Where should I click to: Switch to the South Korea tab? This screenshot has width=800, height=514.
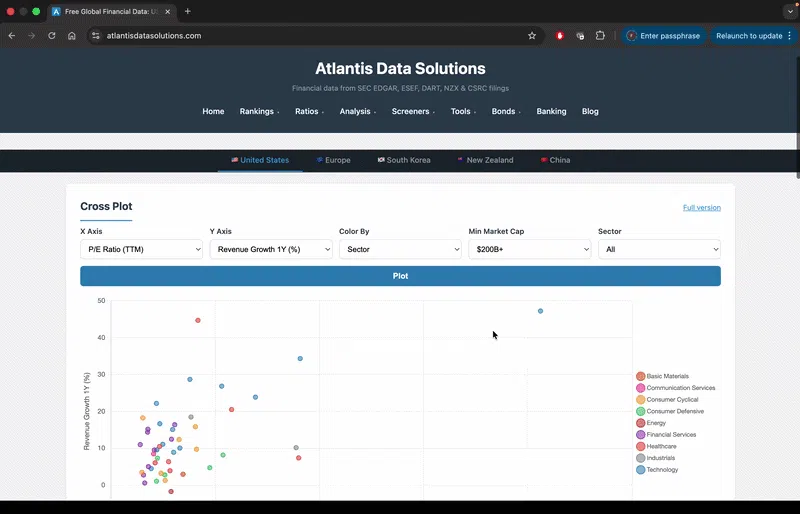tap(404, 160)
